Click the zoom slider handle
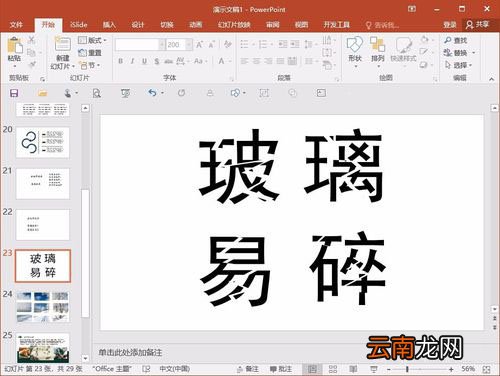Screen dimensions: 500x376 coord(407,369)
